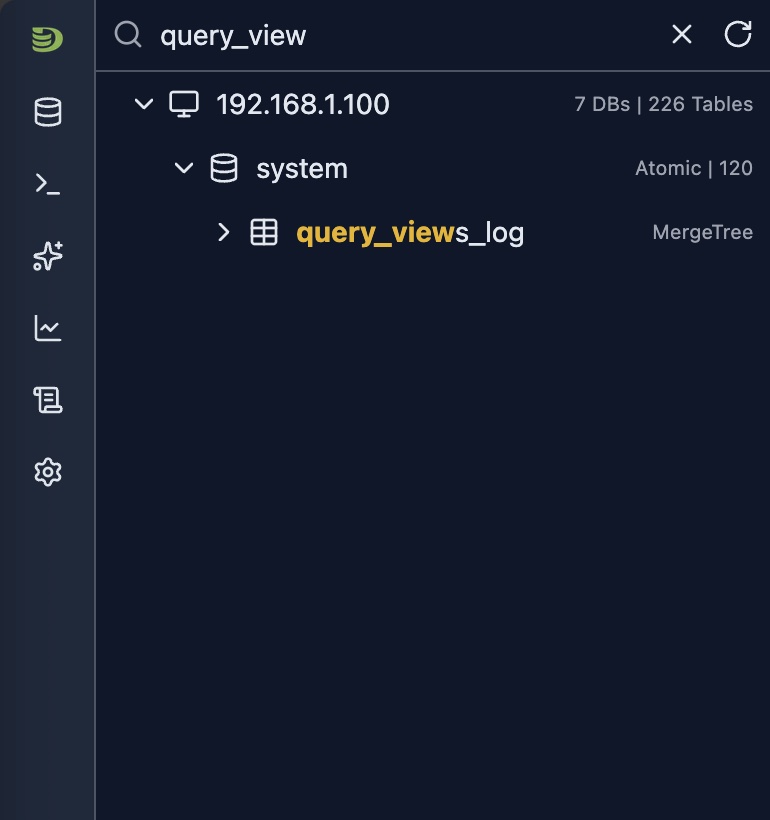Click the database cylinder icon beside system
Viewport: 770px width, 820px height.
coord(225,168)
